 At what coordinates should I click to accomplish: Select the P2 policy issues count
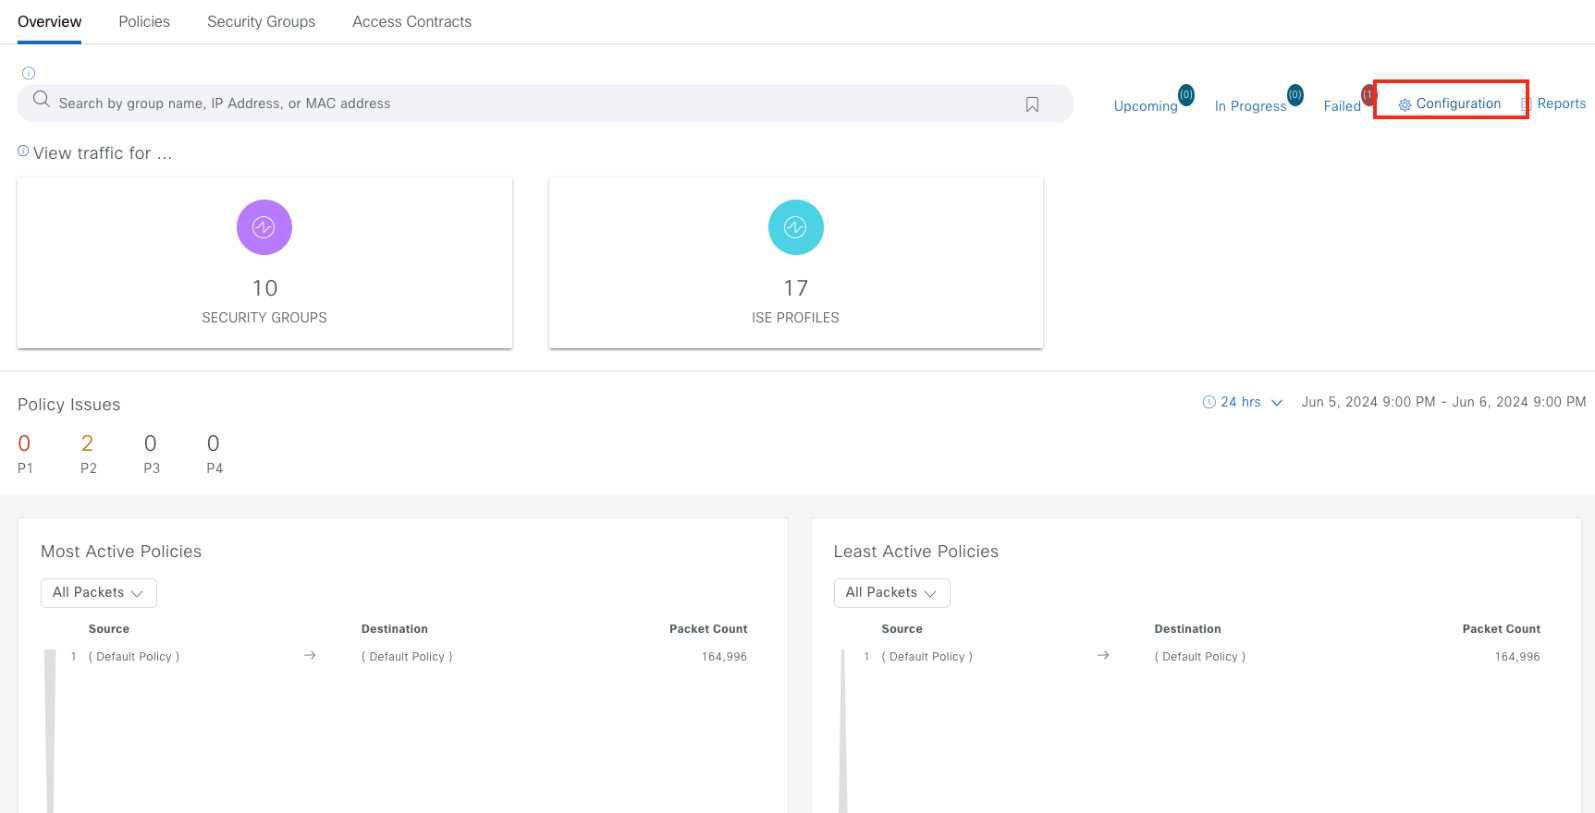(x=87, y=443)
